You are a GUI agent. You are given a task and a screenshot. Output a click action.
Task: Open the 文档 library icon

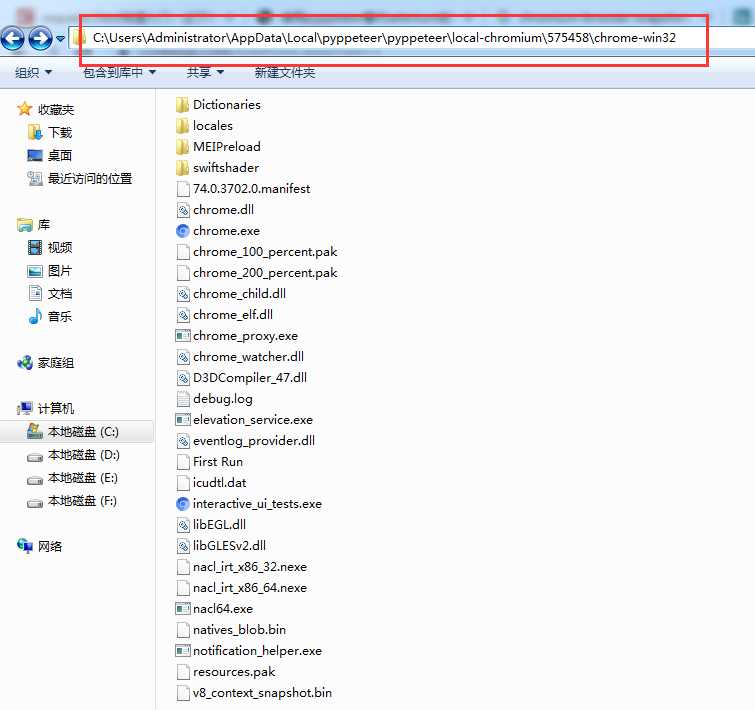35,294
